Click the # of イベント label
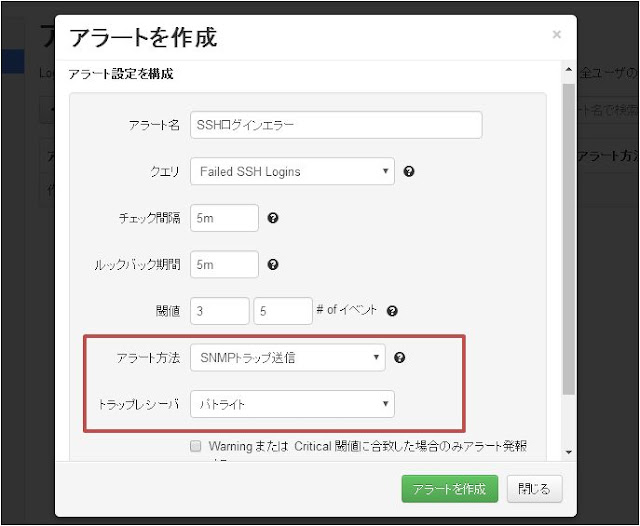 347,310
